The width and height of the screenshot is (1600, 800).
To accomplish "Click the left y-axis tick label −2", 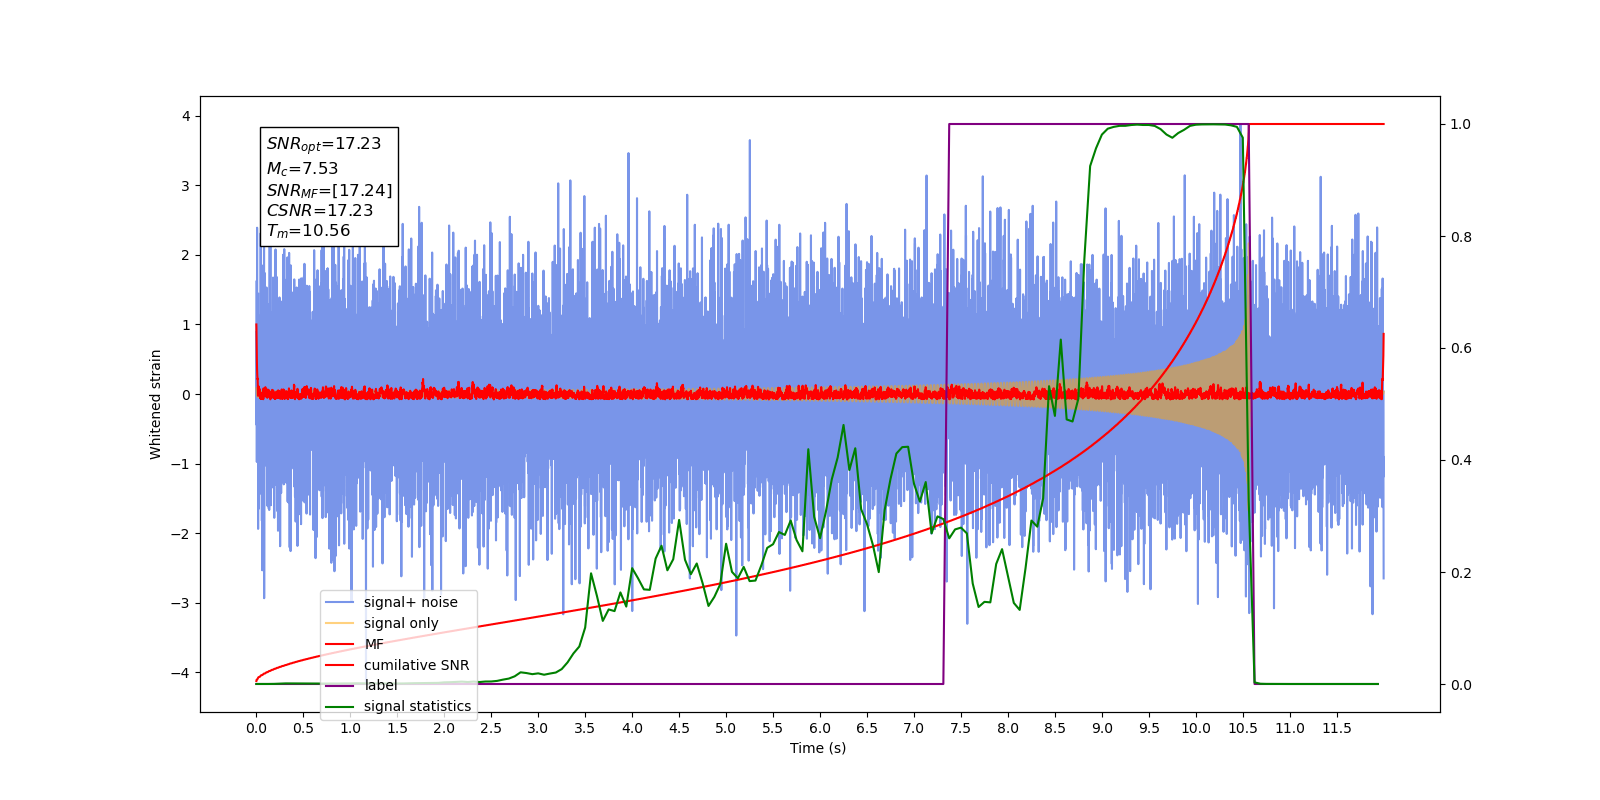I will pos(182,533).
